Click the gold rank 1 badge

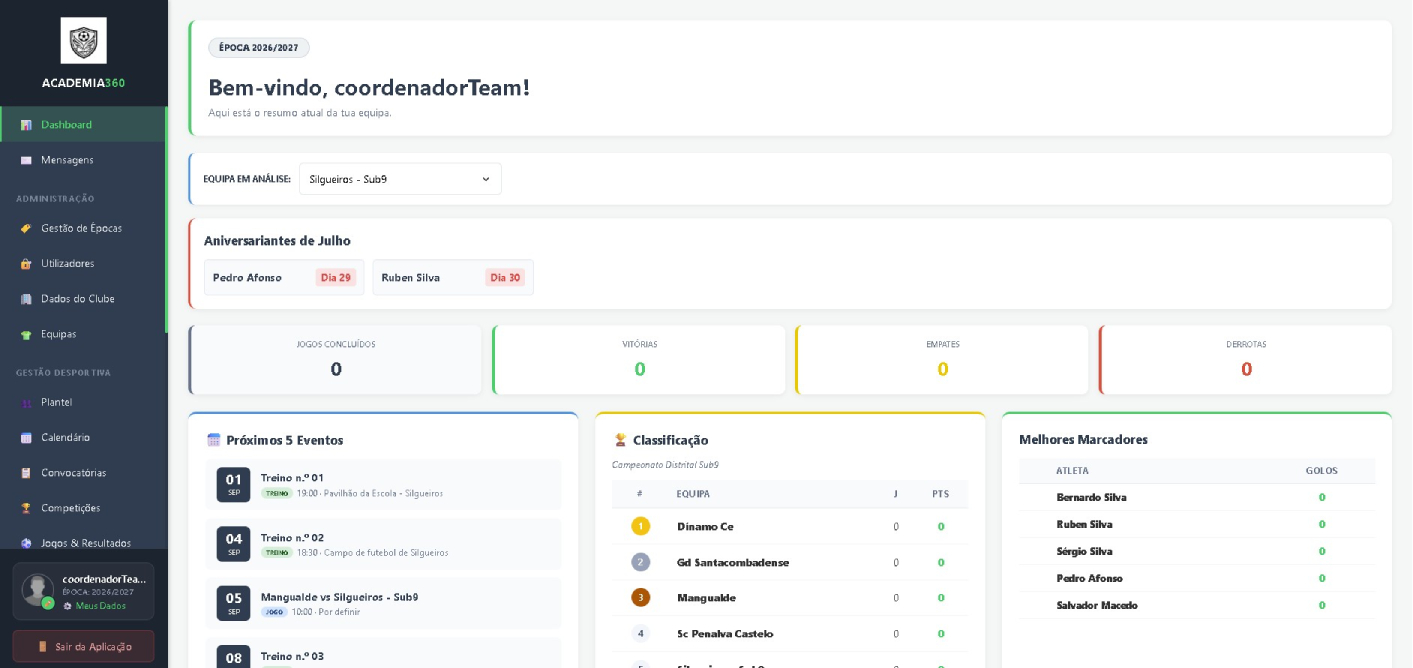click(x=640, y=526)
